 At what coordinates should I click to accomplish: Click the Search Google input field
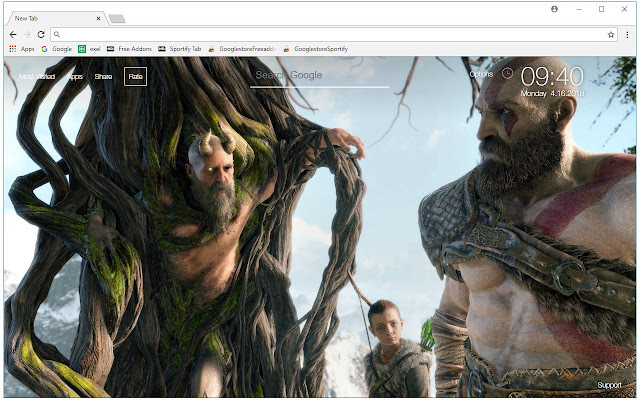320,76
